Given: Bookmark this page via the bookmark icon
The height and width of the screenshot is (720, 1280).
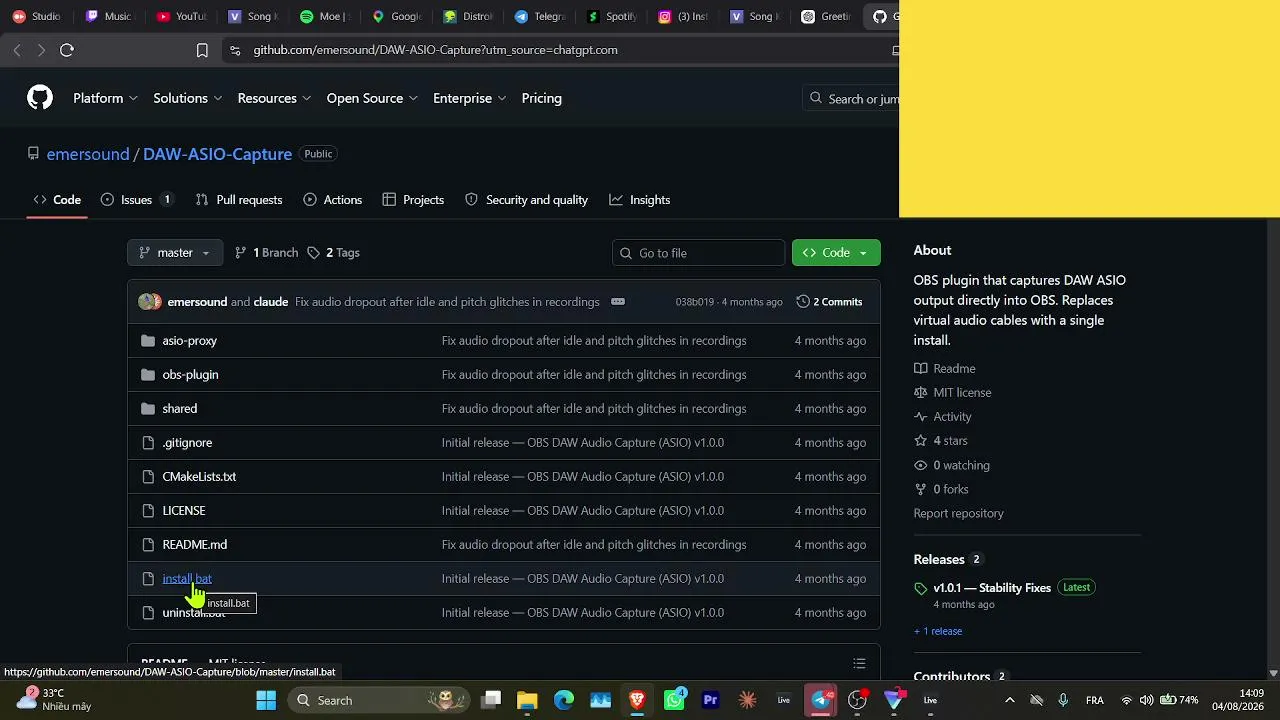Looking at the screenshot, I should [x=202, y=50].
